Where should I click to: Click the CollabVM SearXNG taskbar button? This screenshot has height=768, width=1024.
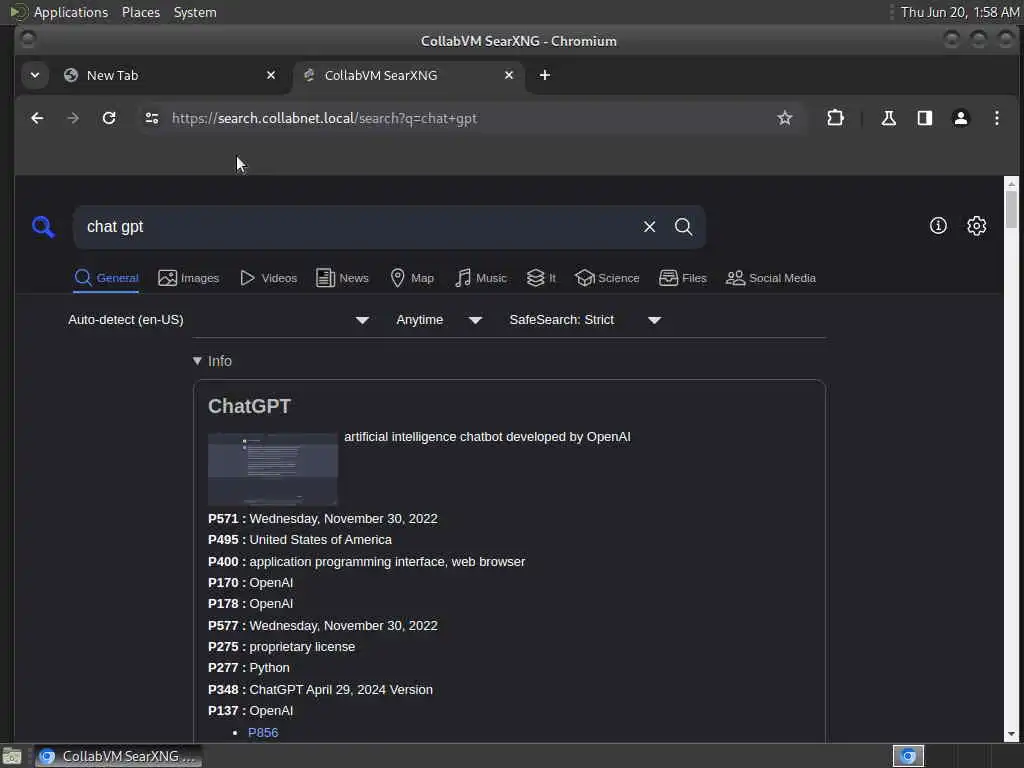(118, 756)
